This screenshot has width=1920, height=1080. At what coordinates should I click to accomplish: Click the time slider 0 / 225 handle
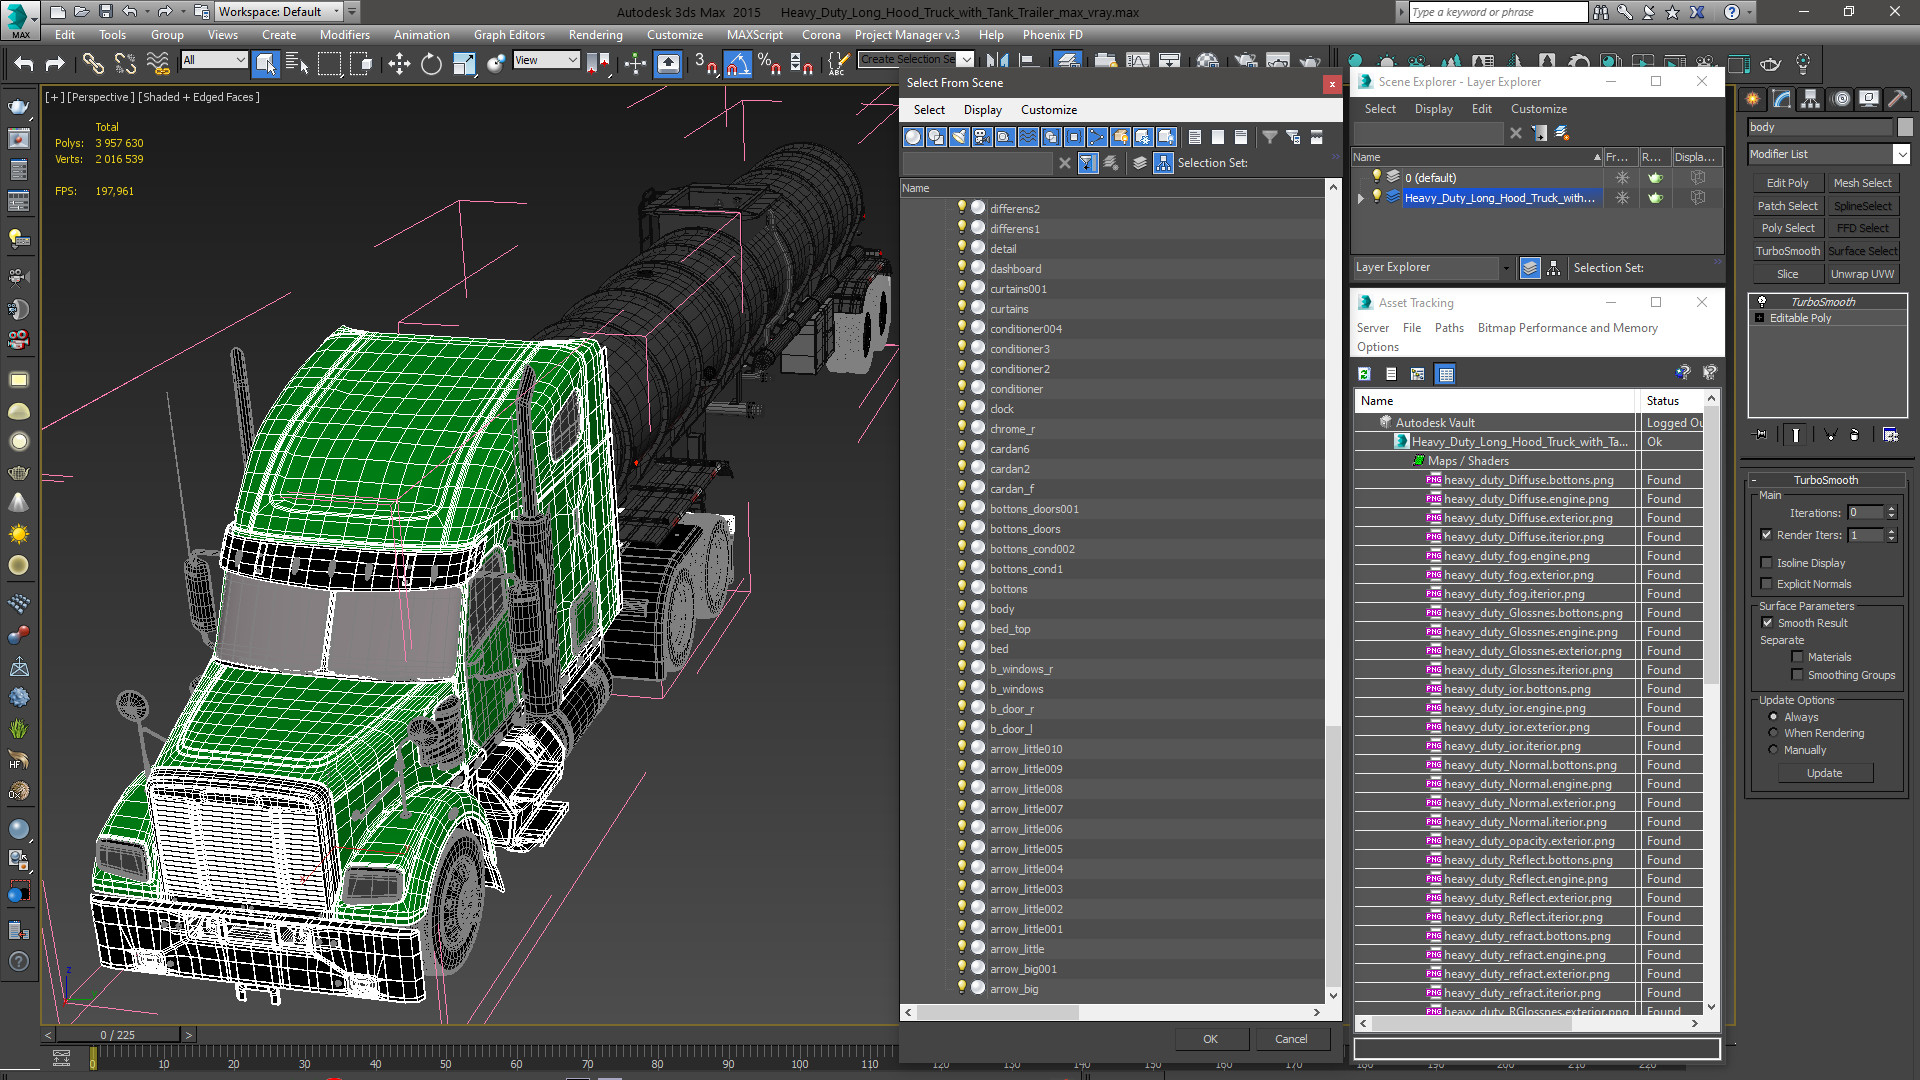118,1035
